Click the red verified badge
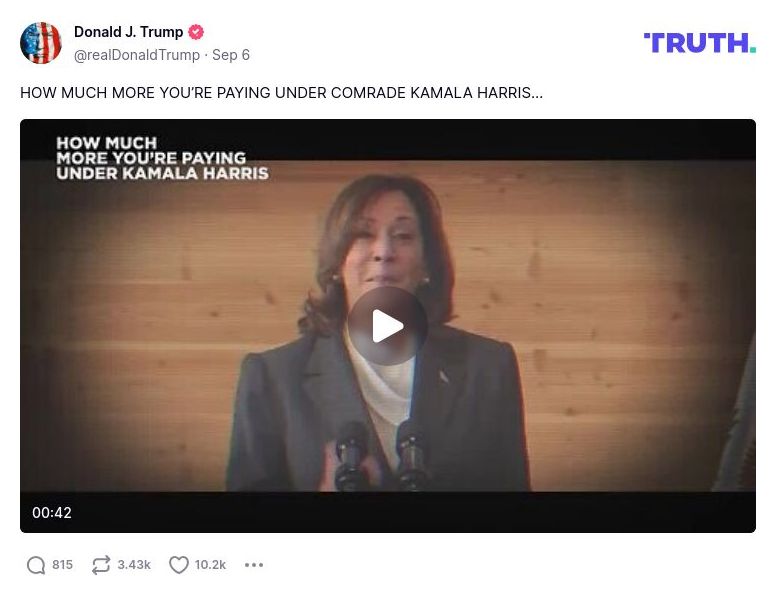Image resolution: width=777 pixels, height=596 pixels. [x=196, y=32]
